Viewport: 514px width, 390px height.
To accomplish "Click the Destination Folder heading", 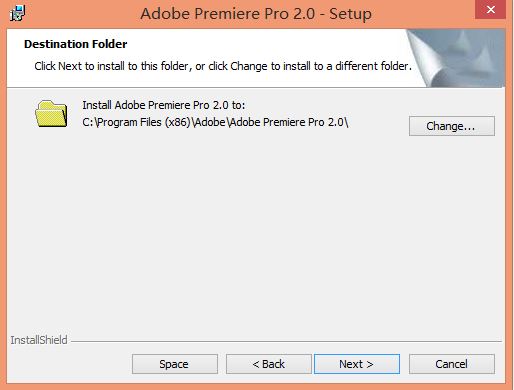I will tap(76, 44).
